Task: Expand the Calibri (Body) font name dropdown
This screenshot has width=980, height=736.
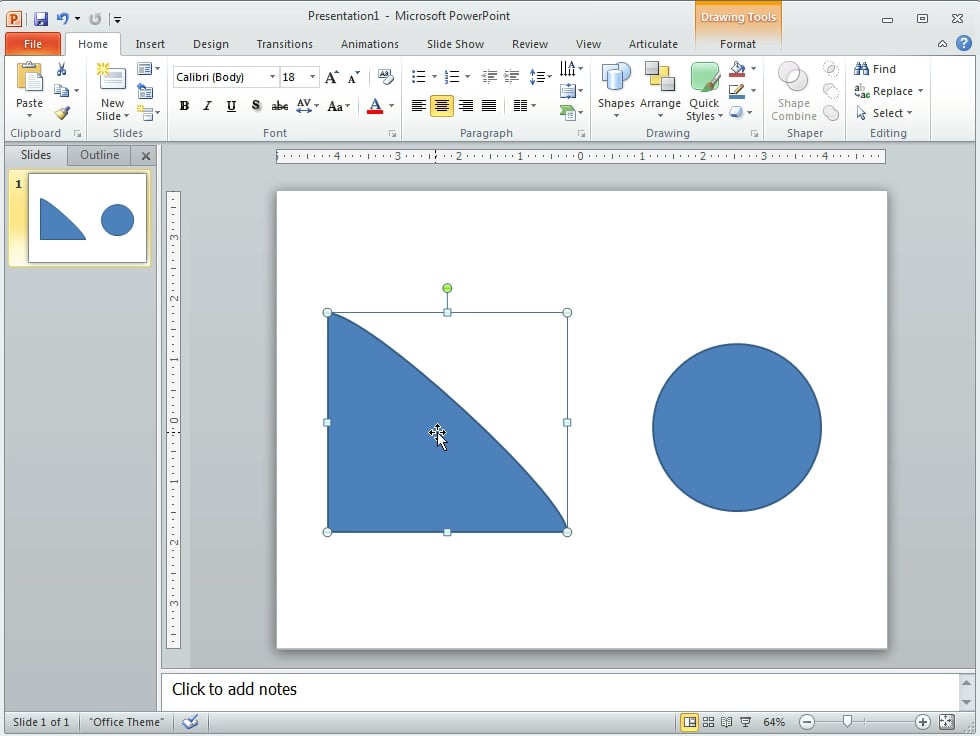Action: click(272, 77)
